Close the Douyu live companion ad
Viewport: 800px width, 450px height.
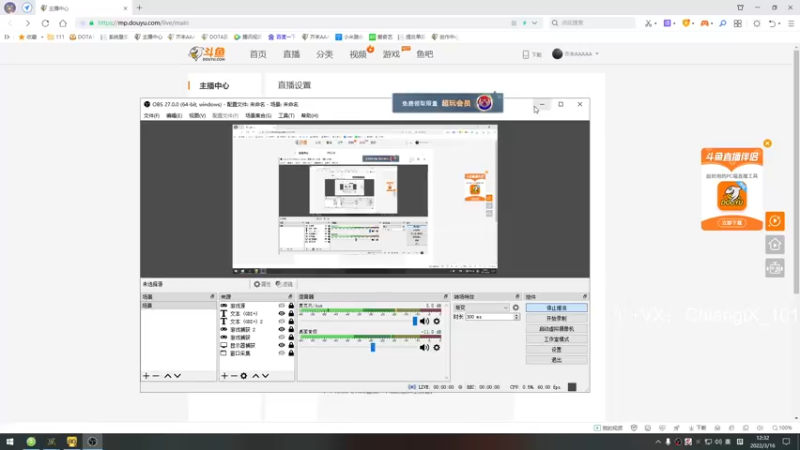pos(767,143)
